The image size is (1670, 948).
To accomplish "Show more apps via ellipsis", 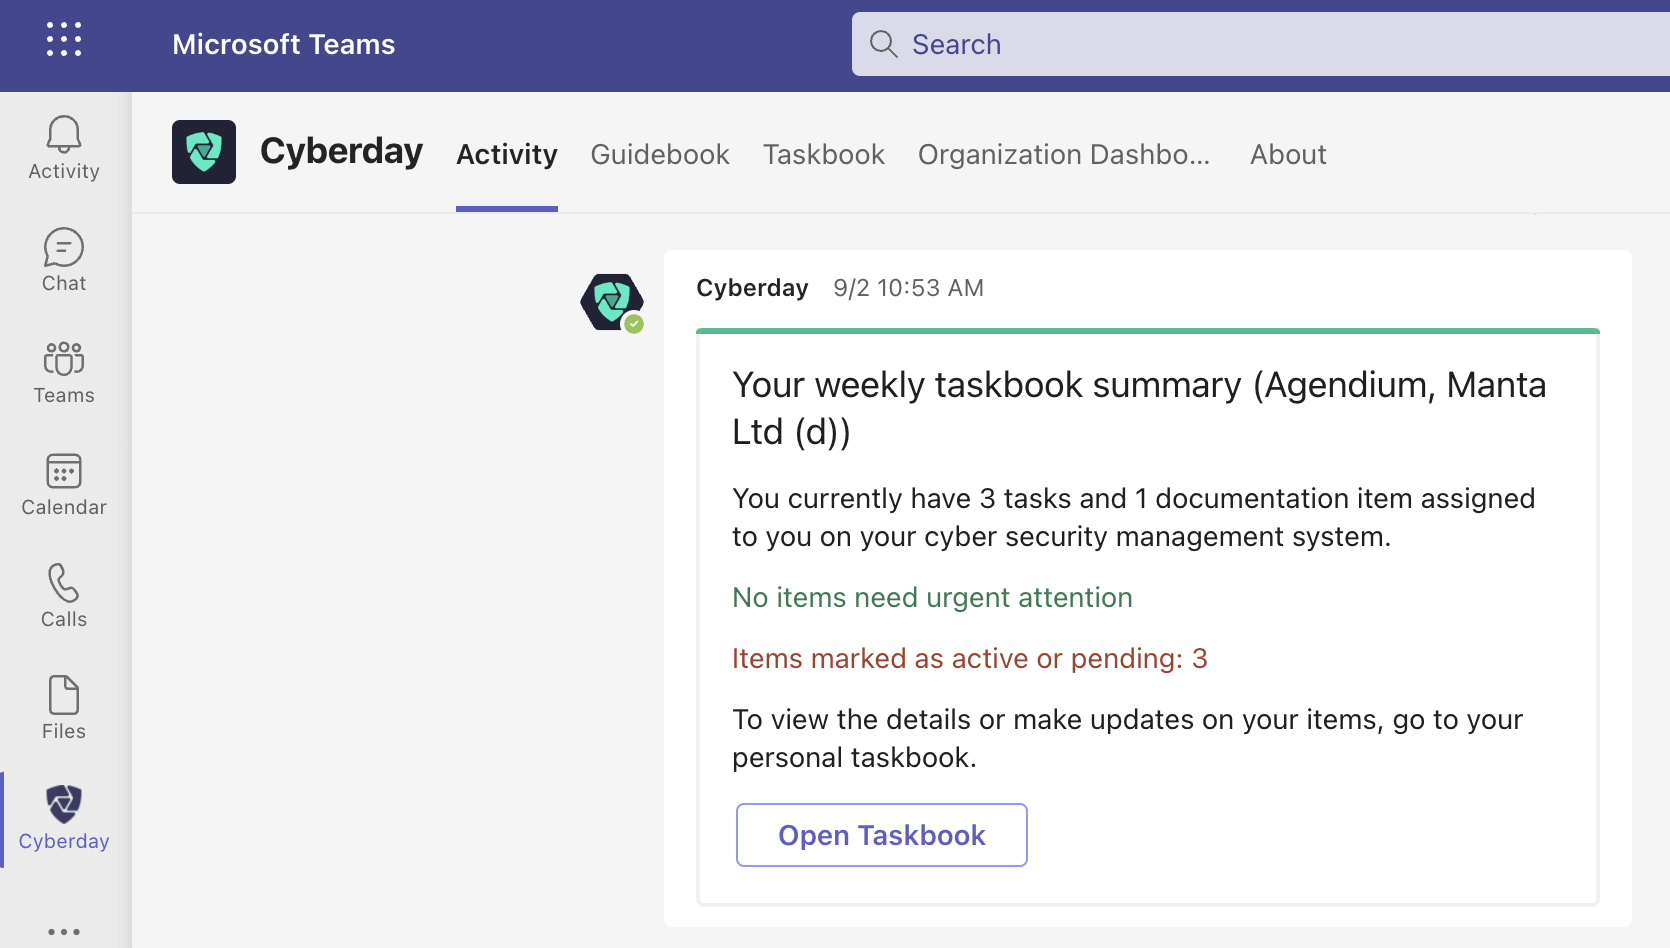I will (x=64, y=931).
